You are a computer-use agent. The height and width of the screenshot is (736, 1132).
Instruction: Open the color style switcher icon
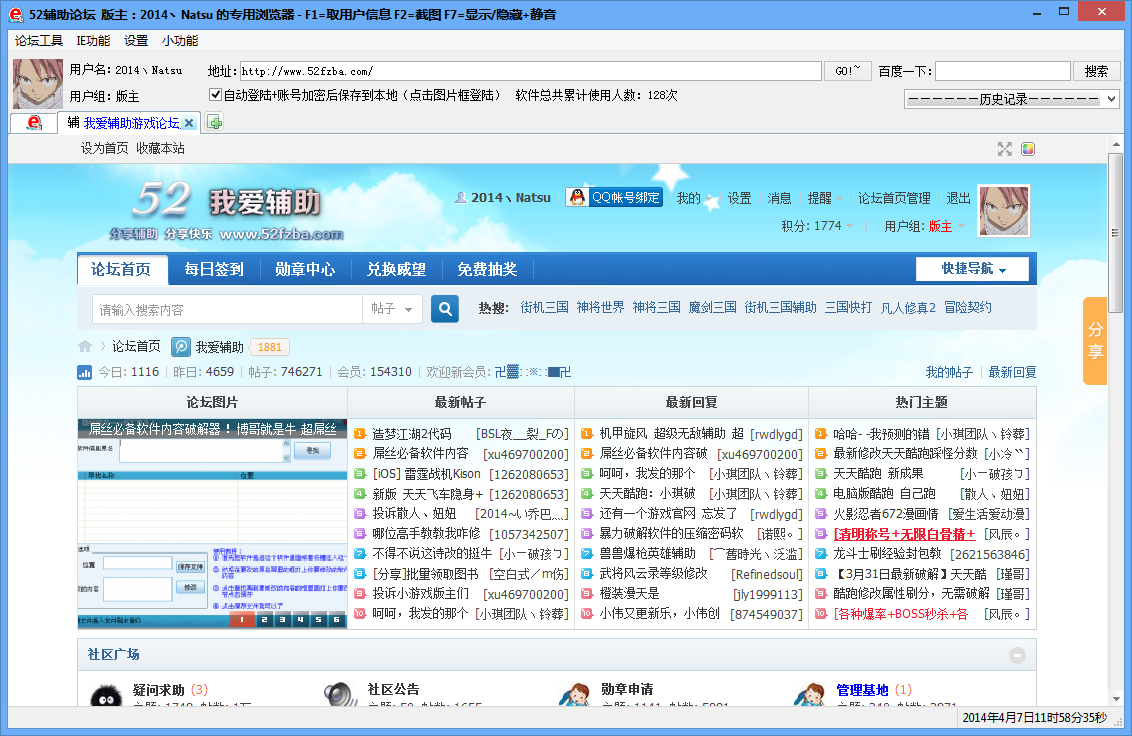point(1028,149)
